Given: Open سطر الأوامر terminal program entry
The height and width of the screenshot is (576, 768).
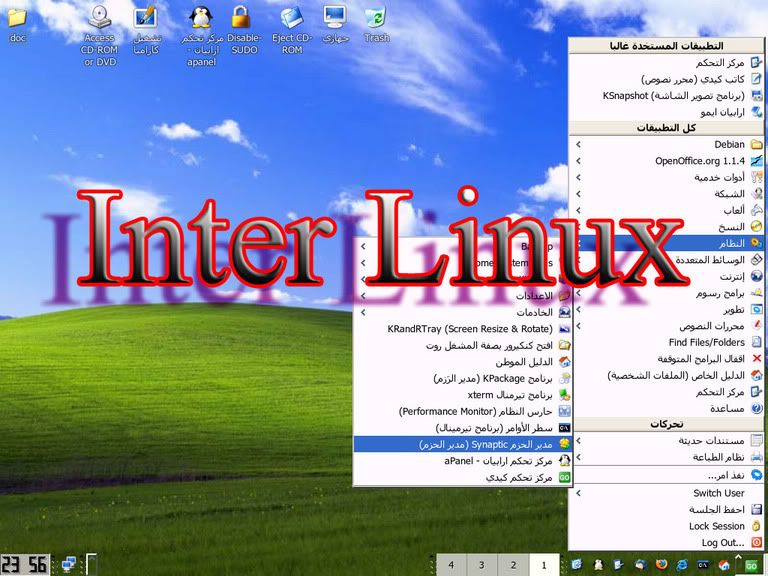Looking at the screenshot, I should coord(463,428).
